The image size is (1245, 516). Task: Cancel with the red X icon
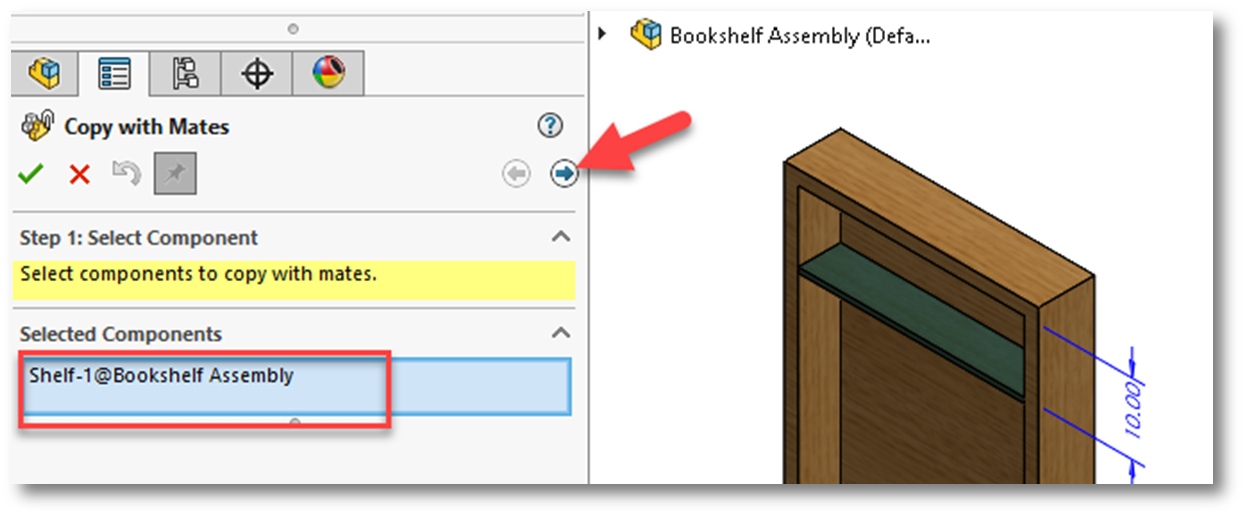coord(80,175)
